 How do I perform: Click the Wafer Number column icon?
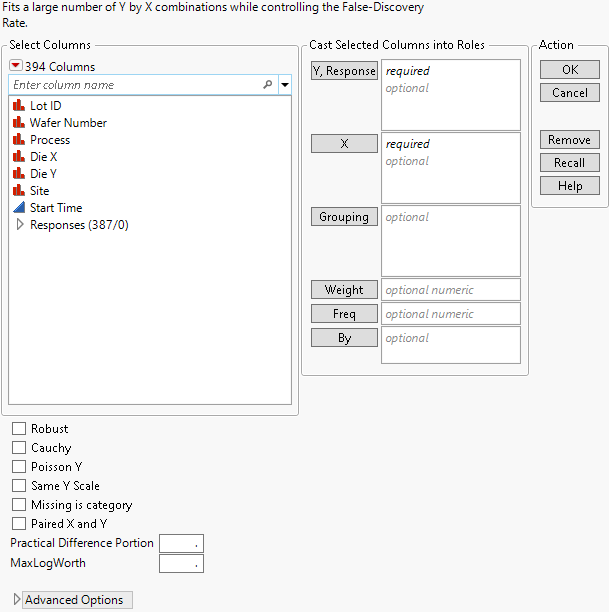pyautogui.click(x=19, y=123)
